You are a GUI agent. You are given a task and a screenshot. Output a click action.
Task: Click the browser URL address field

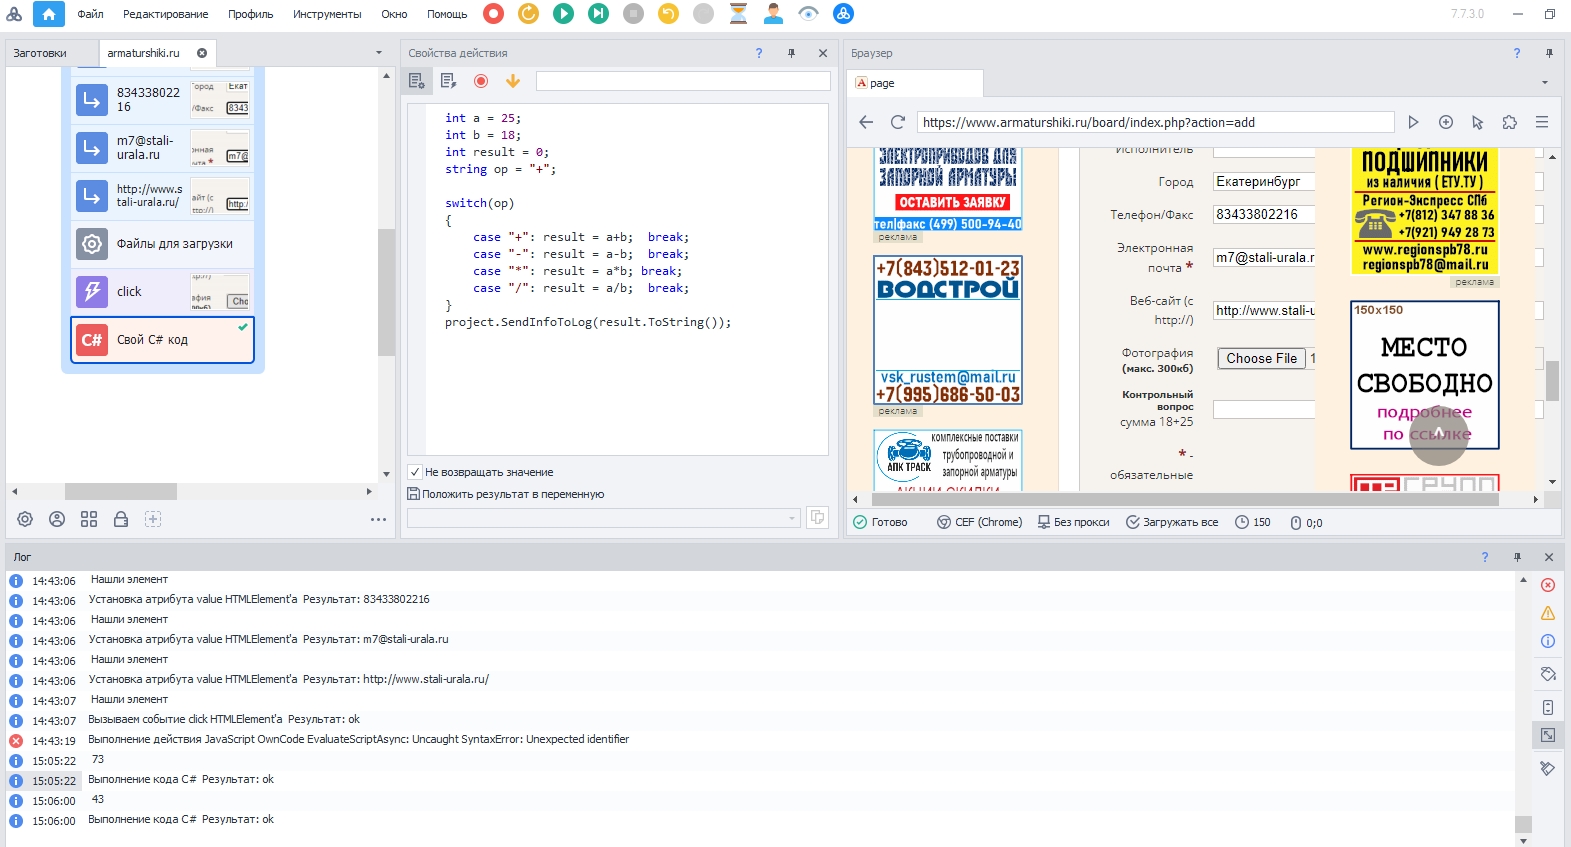(1154, 122)
